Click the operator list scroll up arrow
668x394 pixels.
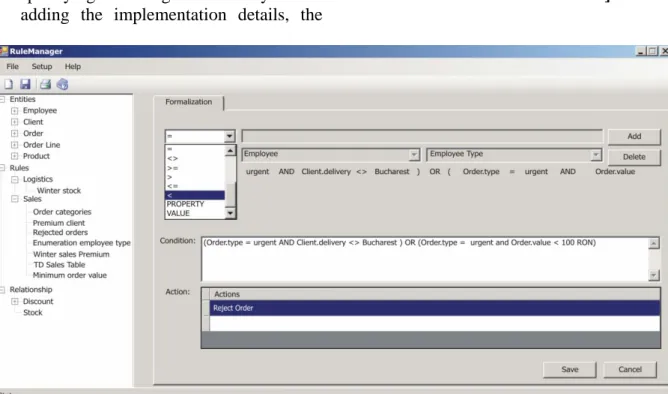(x=230, y=151)
